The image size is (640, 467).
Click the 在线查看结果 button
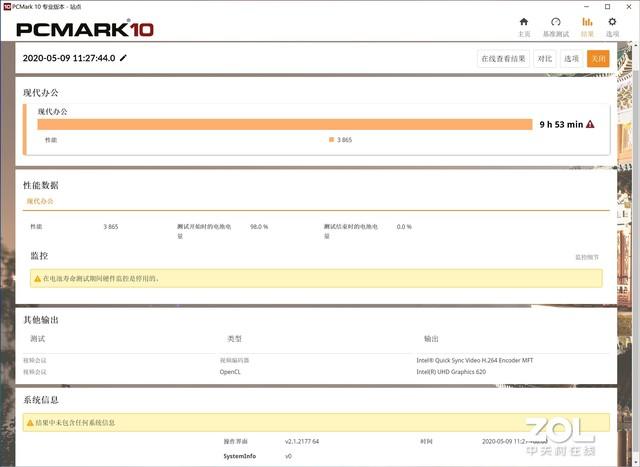point(503,59)
